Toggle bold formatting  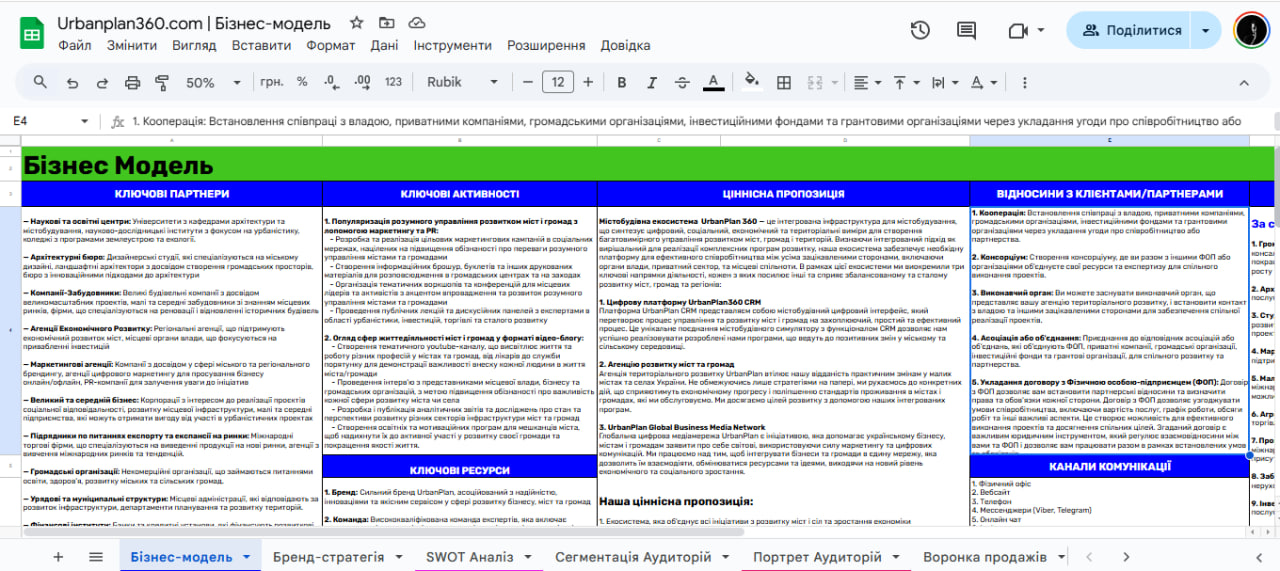(x=622, y=83)
